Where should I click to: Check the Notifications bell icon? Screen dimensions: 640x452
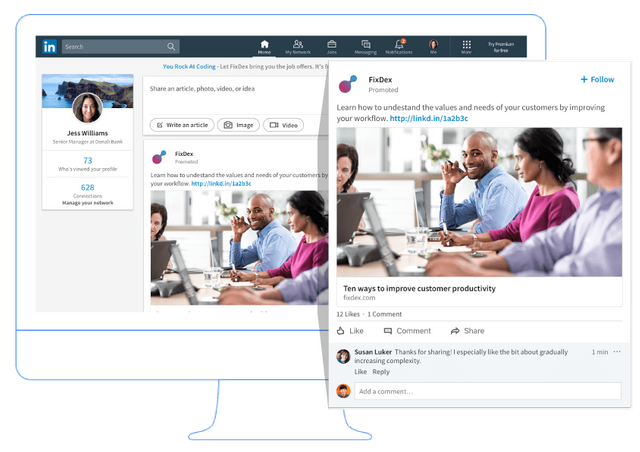(x=399, y=47)
